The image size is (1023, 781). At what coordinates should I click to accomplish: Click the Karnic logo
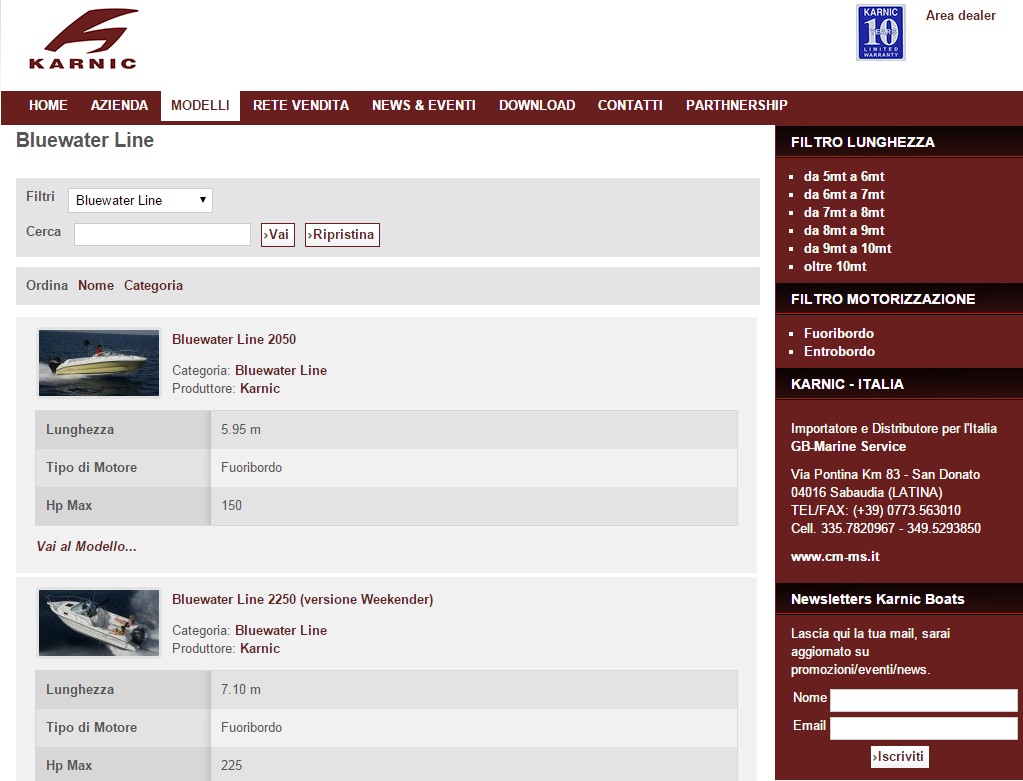[x=83, y=38]
